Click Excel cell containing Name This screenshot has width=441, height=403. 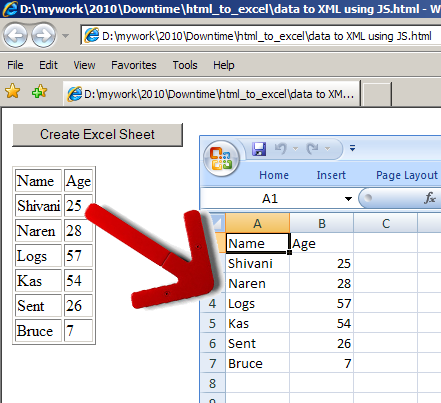(x=257, y=243)
